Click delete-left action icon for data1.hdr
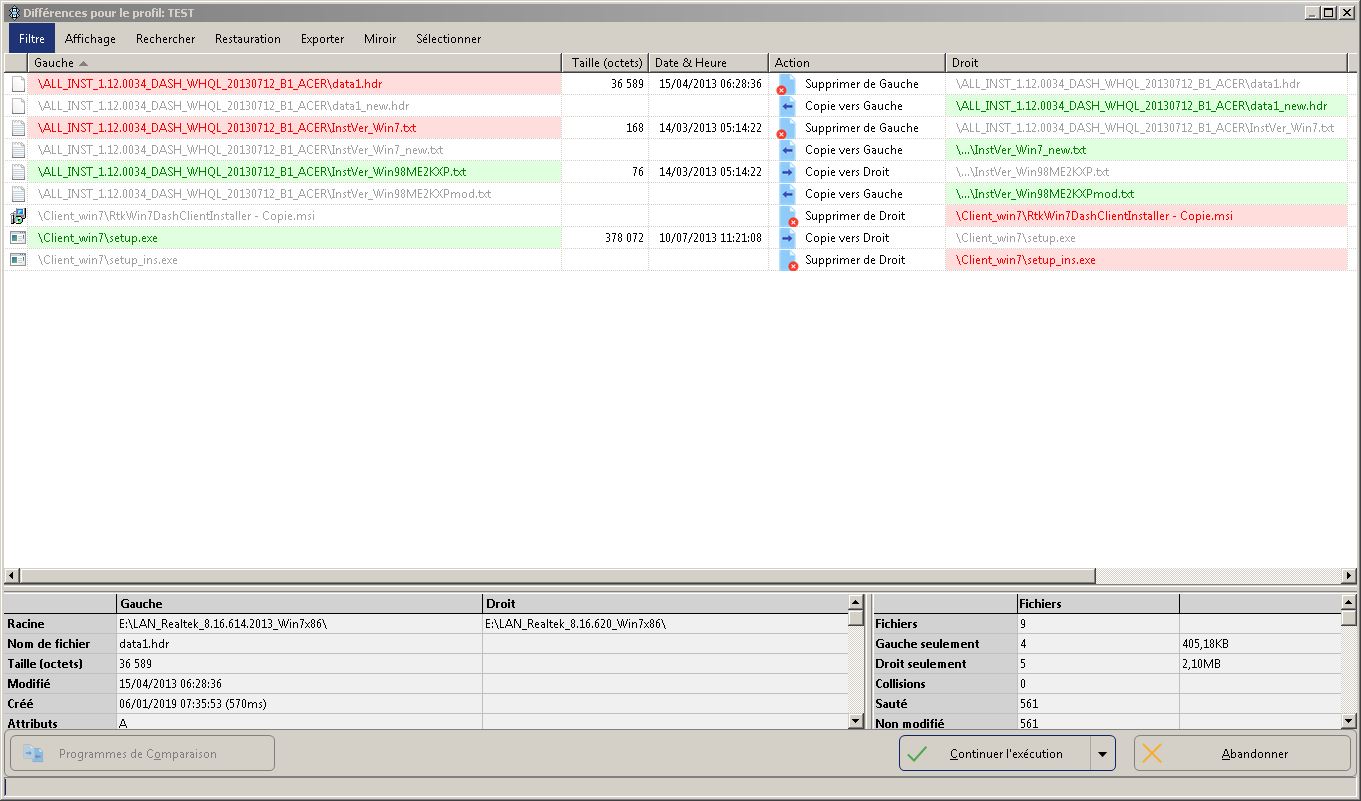 tap(787, 84)
